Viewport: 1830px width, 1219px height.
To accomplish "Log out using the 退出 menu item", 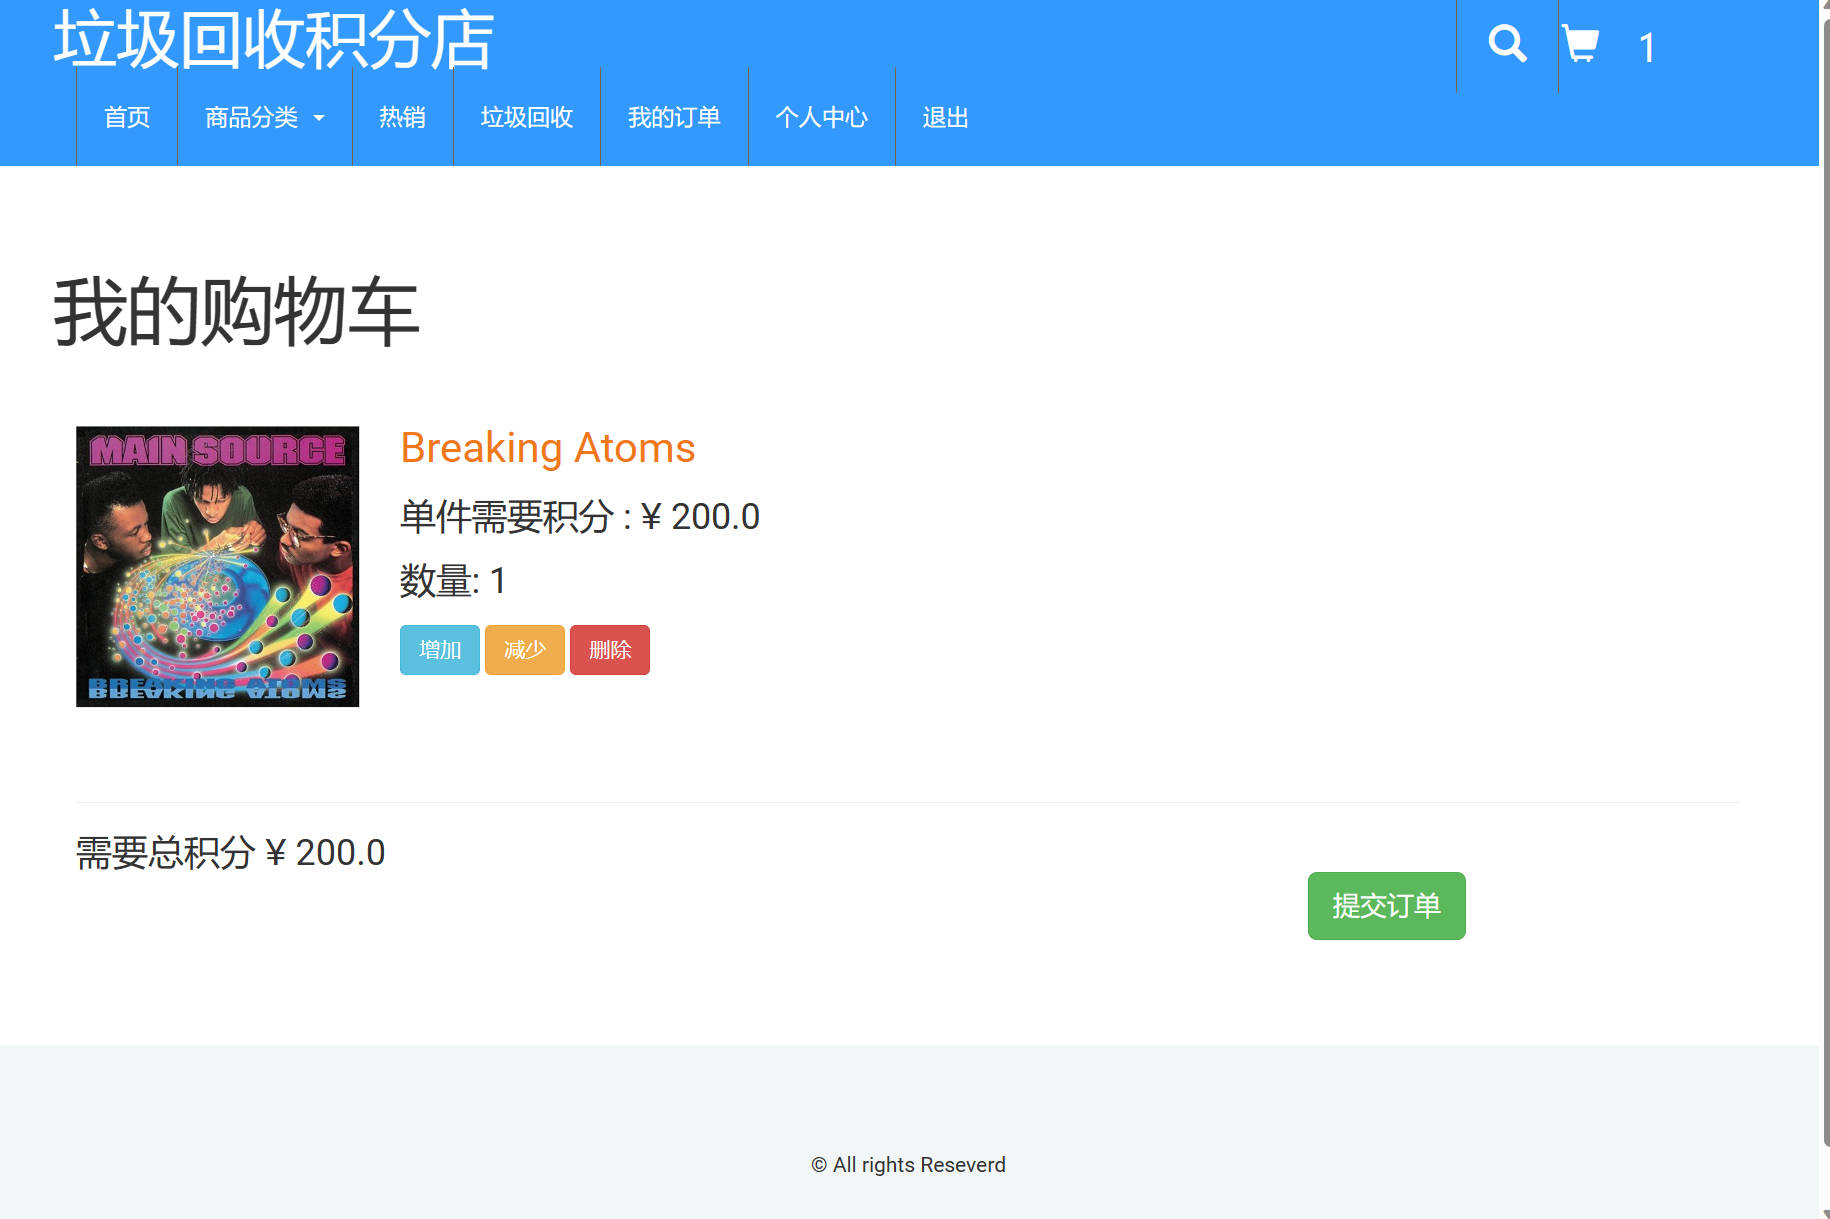I will click(x=944, y=117).
